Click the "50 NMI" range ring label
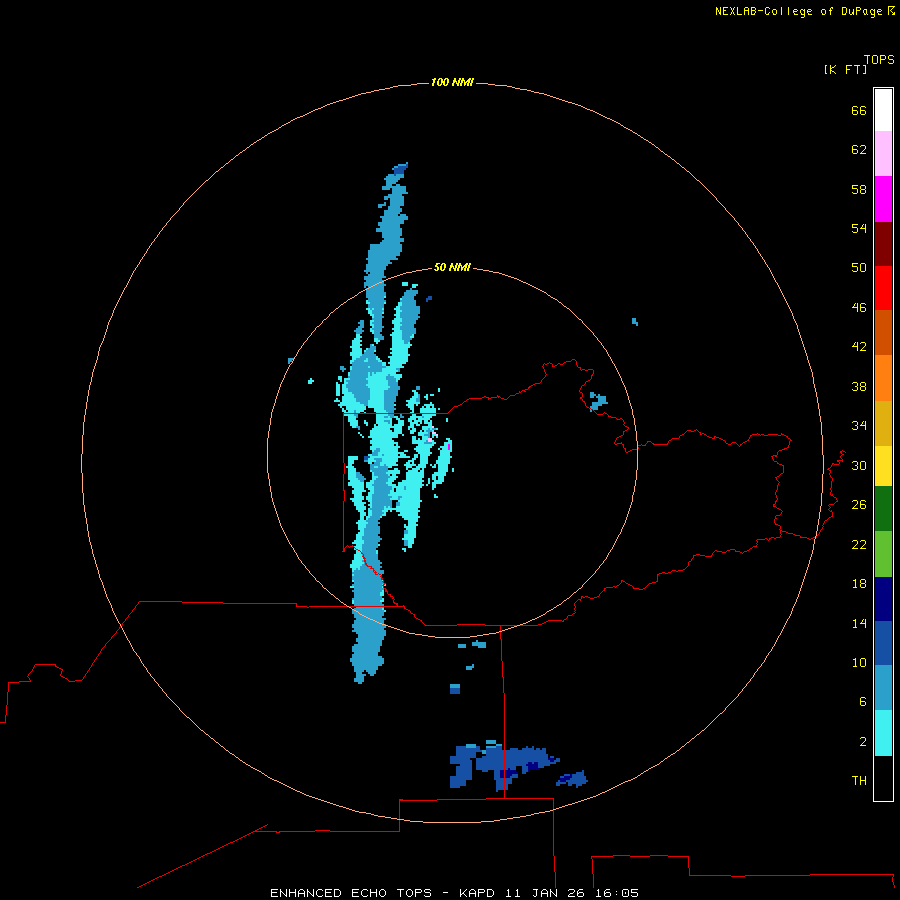This screenshot has width=900, height=900. [x=452, y=267]
